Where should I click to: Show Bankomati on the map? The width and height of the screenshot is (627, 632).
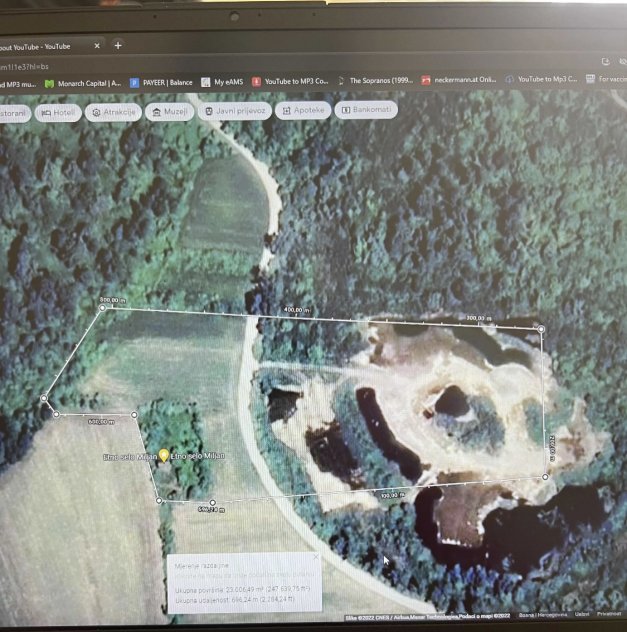366,109
